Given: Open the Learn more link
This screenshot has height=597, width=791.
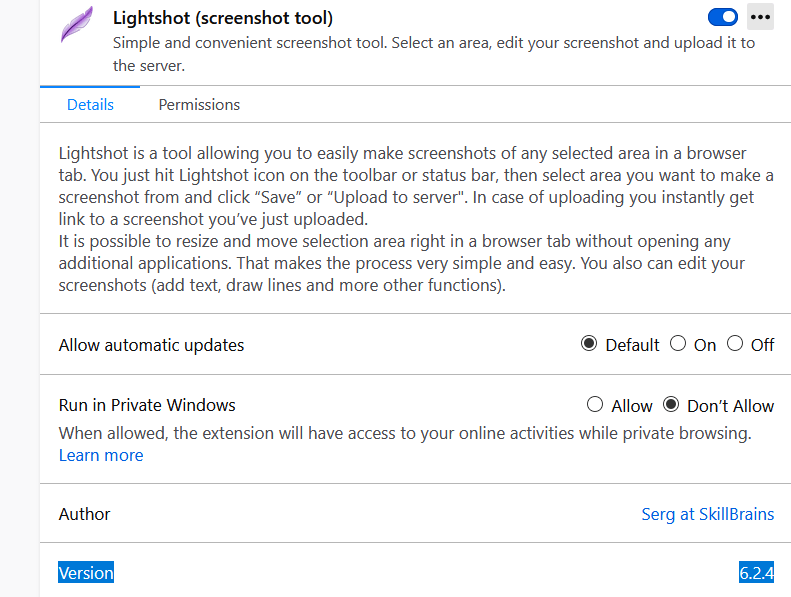Looking at the screenshot, I should [x=101, y=455].
